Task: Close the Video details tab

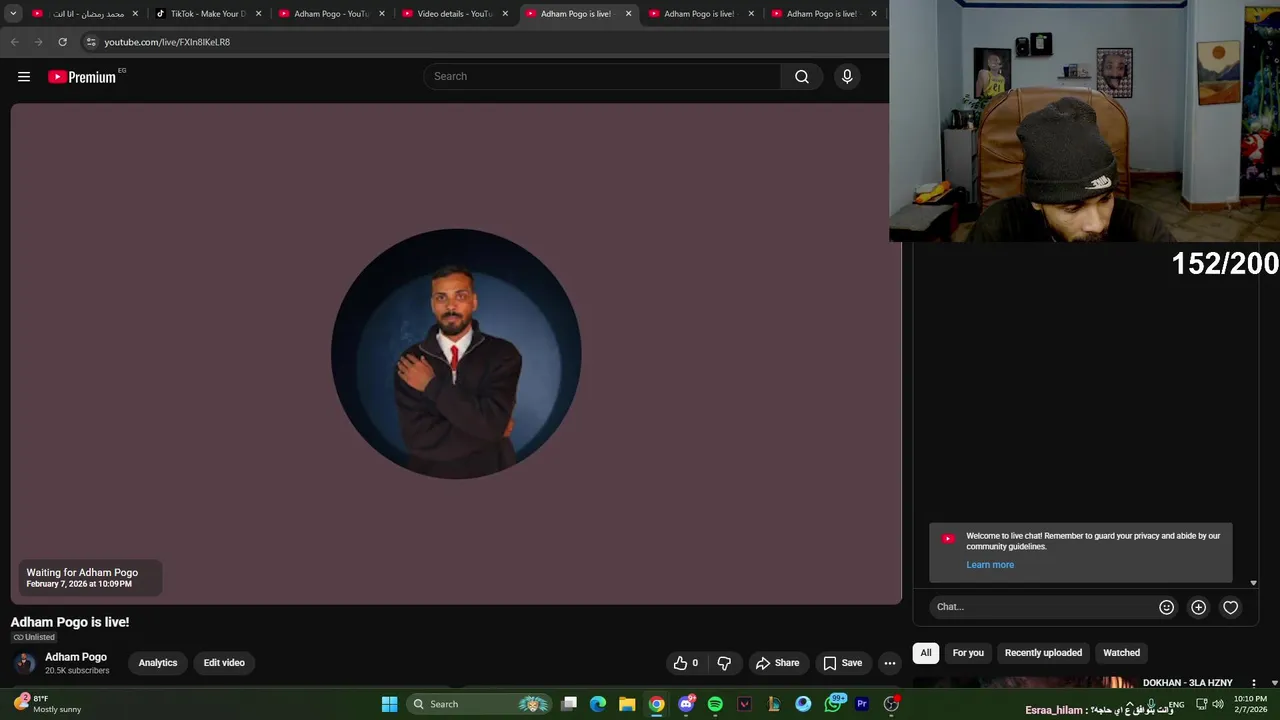Action: pyautogui.click(x=505, y=14)
